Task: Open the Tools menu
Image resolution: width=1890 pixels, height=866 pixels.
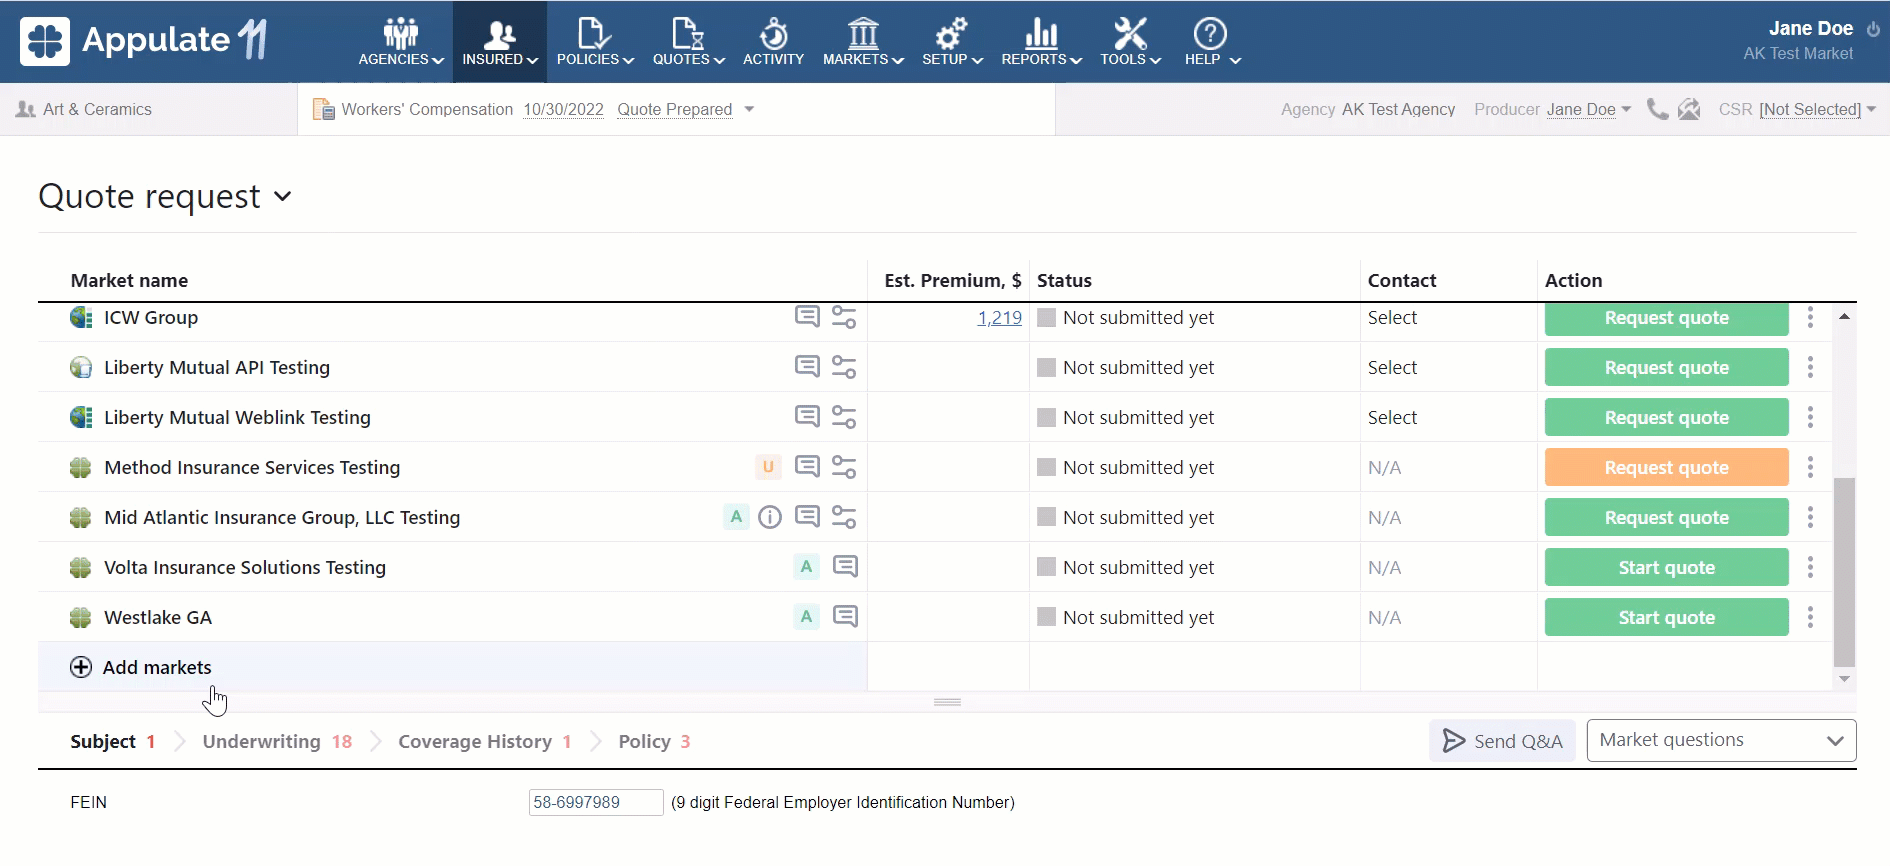Action: (x=1130, y=41)
